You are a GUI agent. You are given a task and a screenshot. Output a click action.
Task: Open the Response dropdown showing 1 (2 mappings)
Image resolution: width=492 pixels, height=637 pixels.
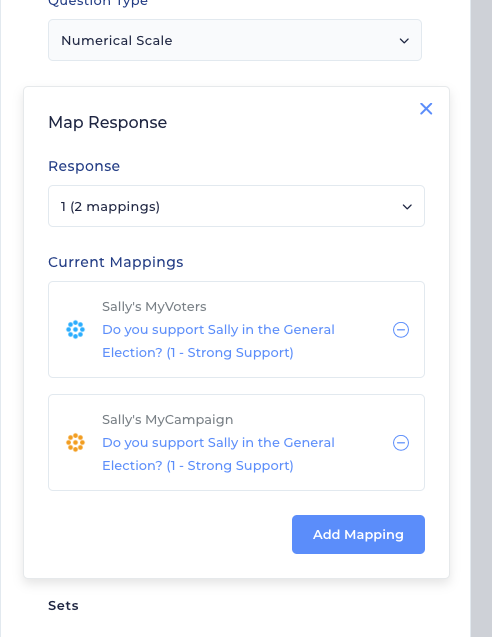coord(236,206)
